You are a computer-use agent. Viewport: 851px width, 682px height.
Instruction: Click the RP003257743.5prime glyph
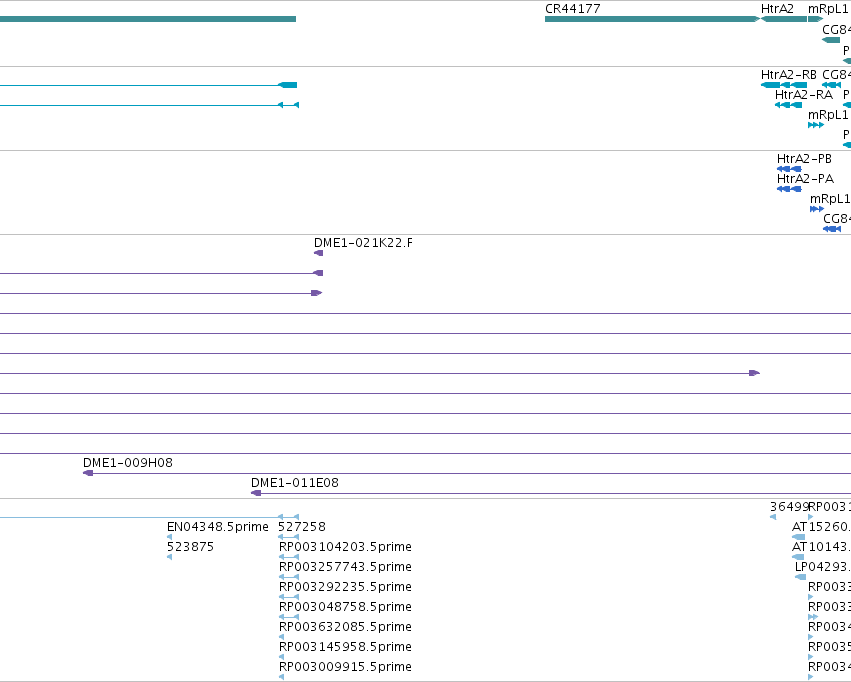(289, 577)
